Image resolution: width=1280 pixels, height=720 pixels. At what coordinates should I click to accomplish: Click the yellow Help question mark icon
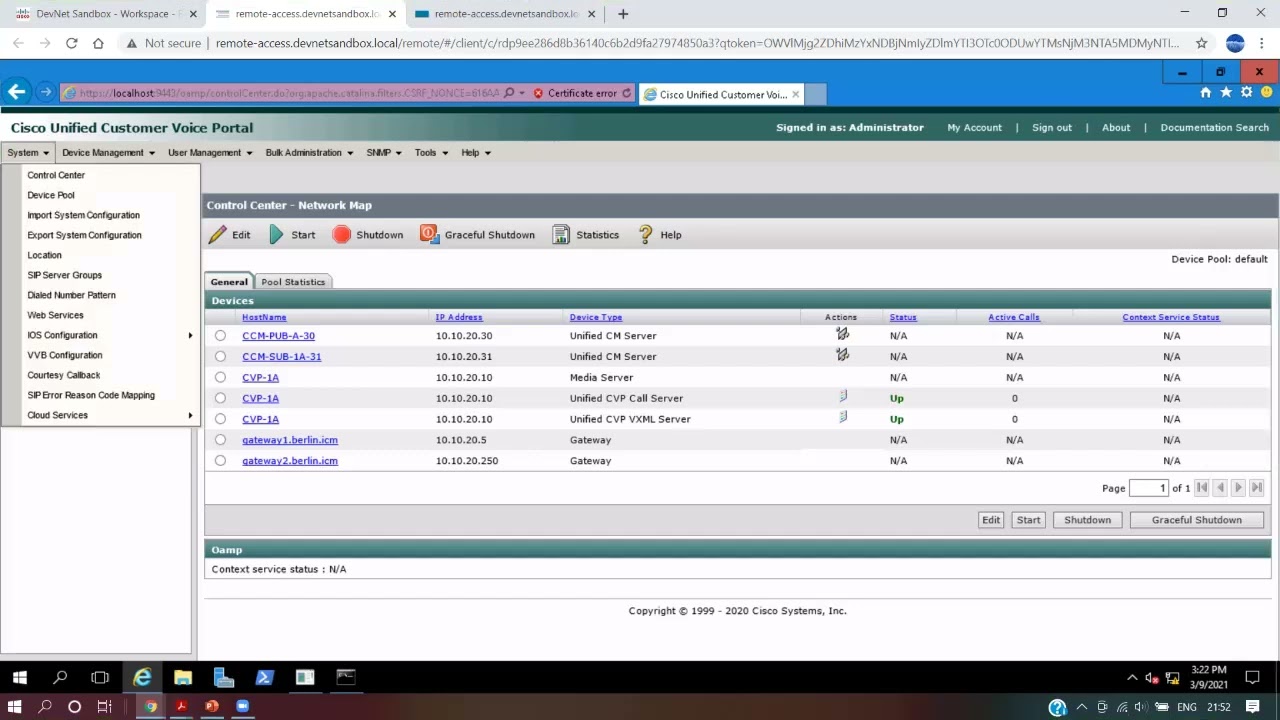coord(645,234)
